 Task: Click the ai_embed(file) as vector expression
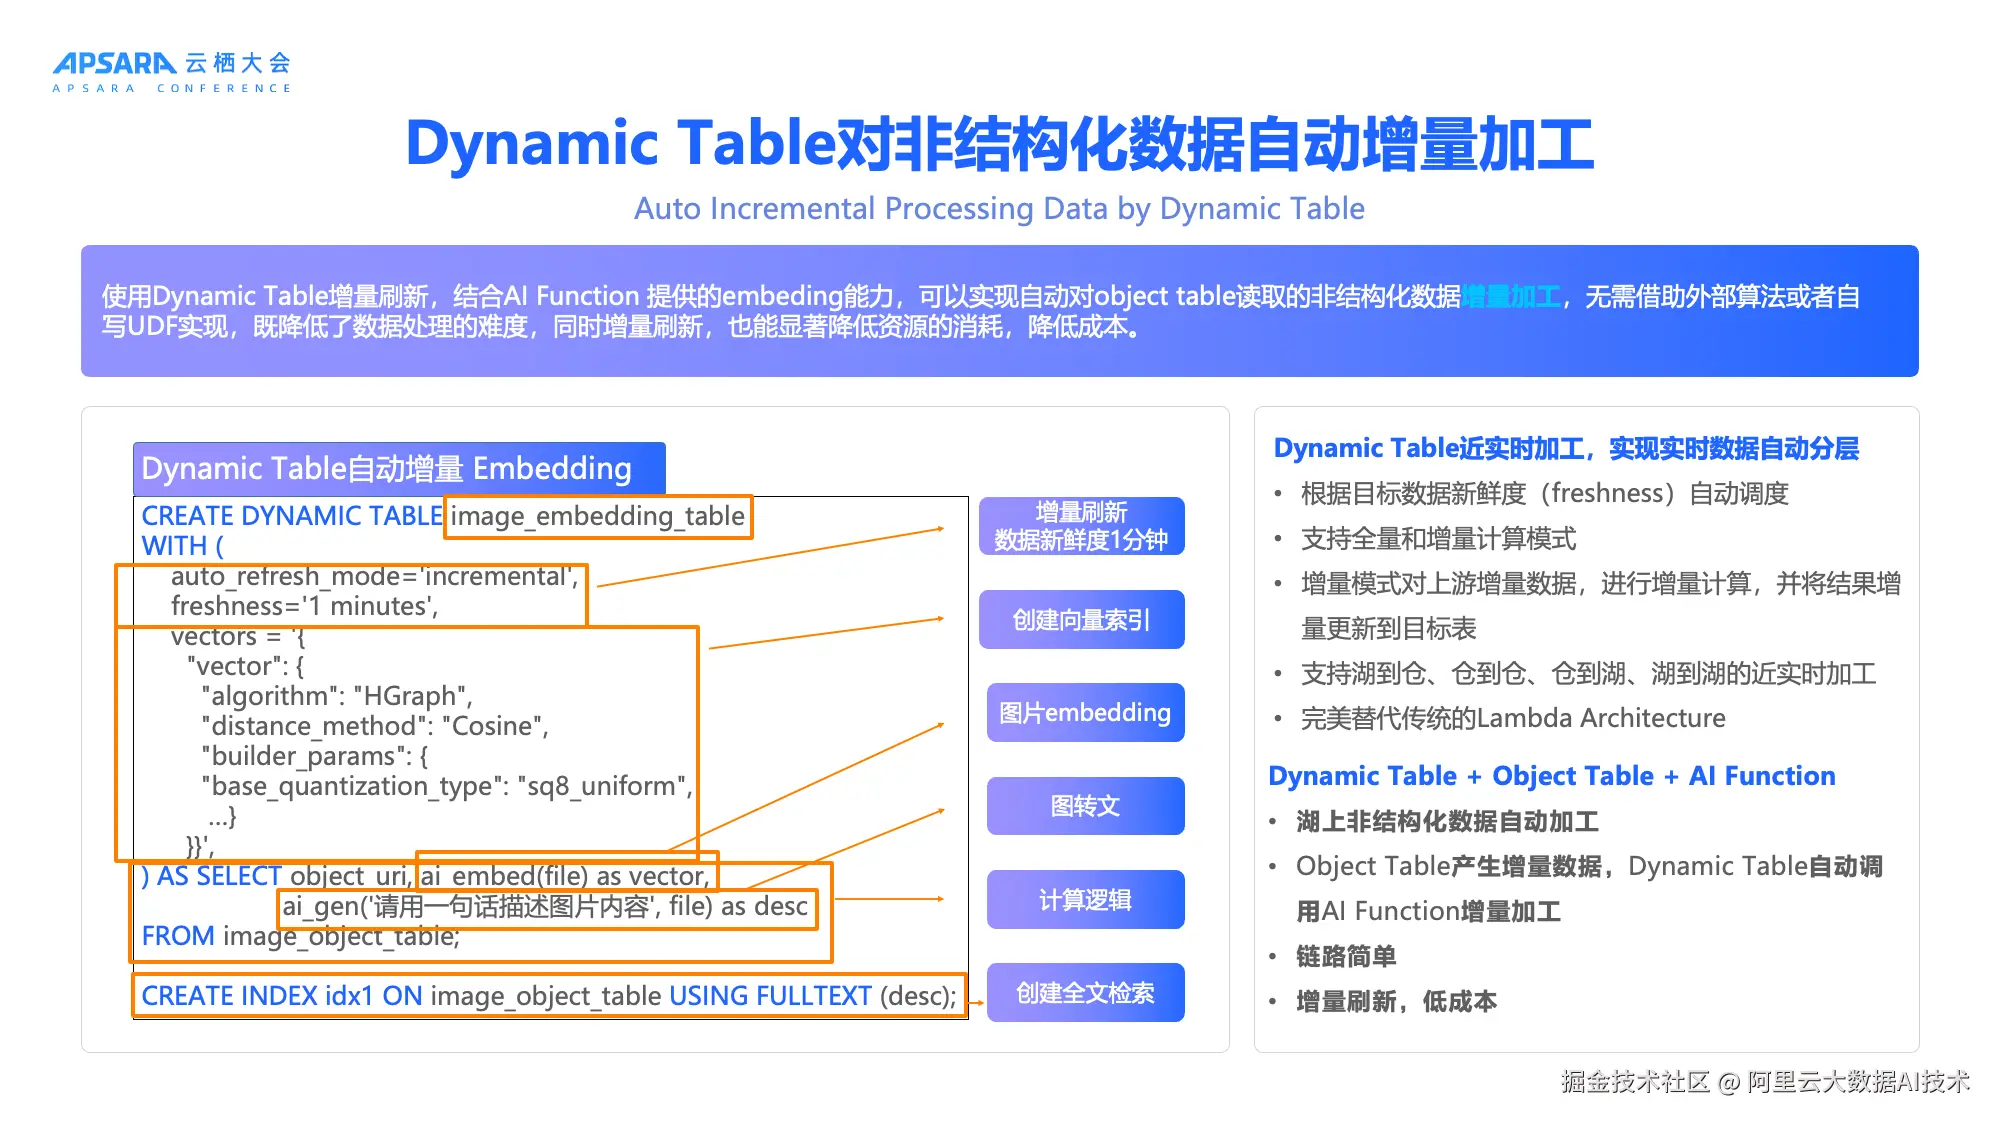pos(565,876)
